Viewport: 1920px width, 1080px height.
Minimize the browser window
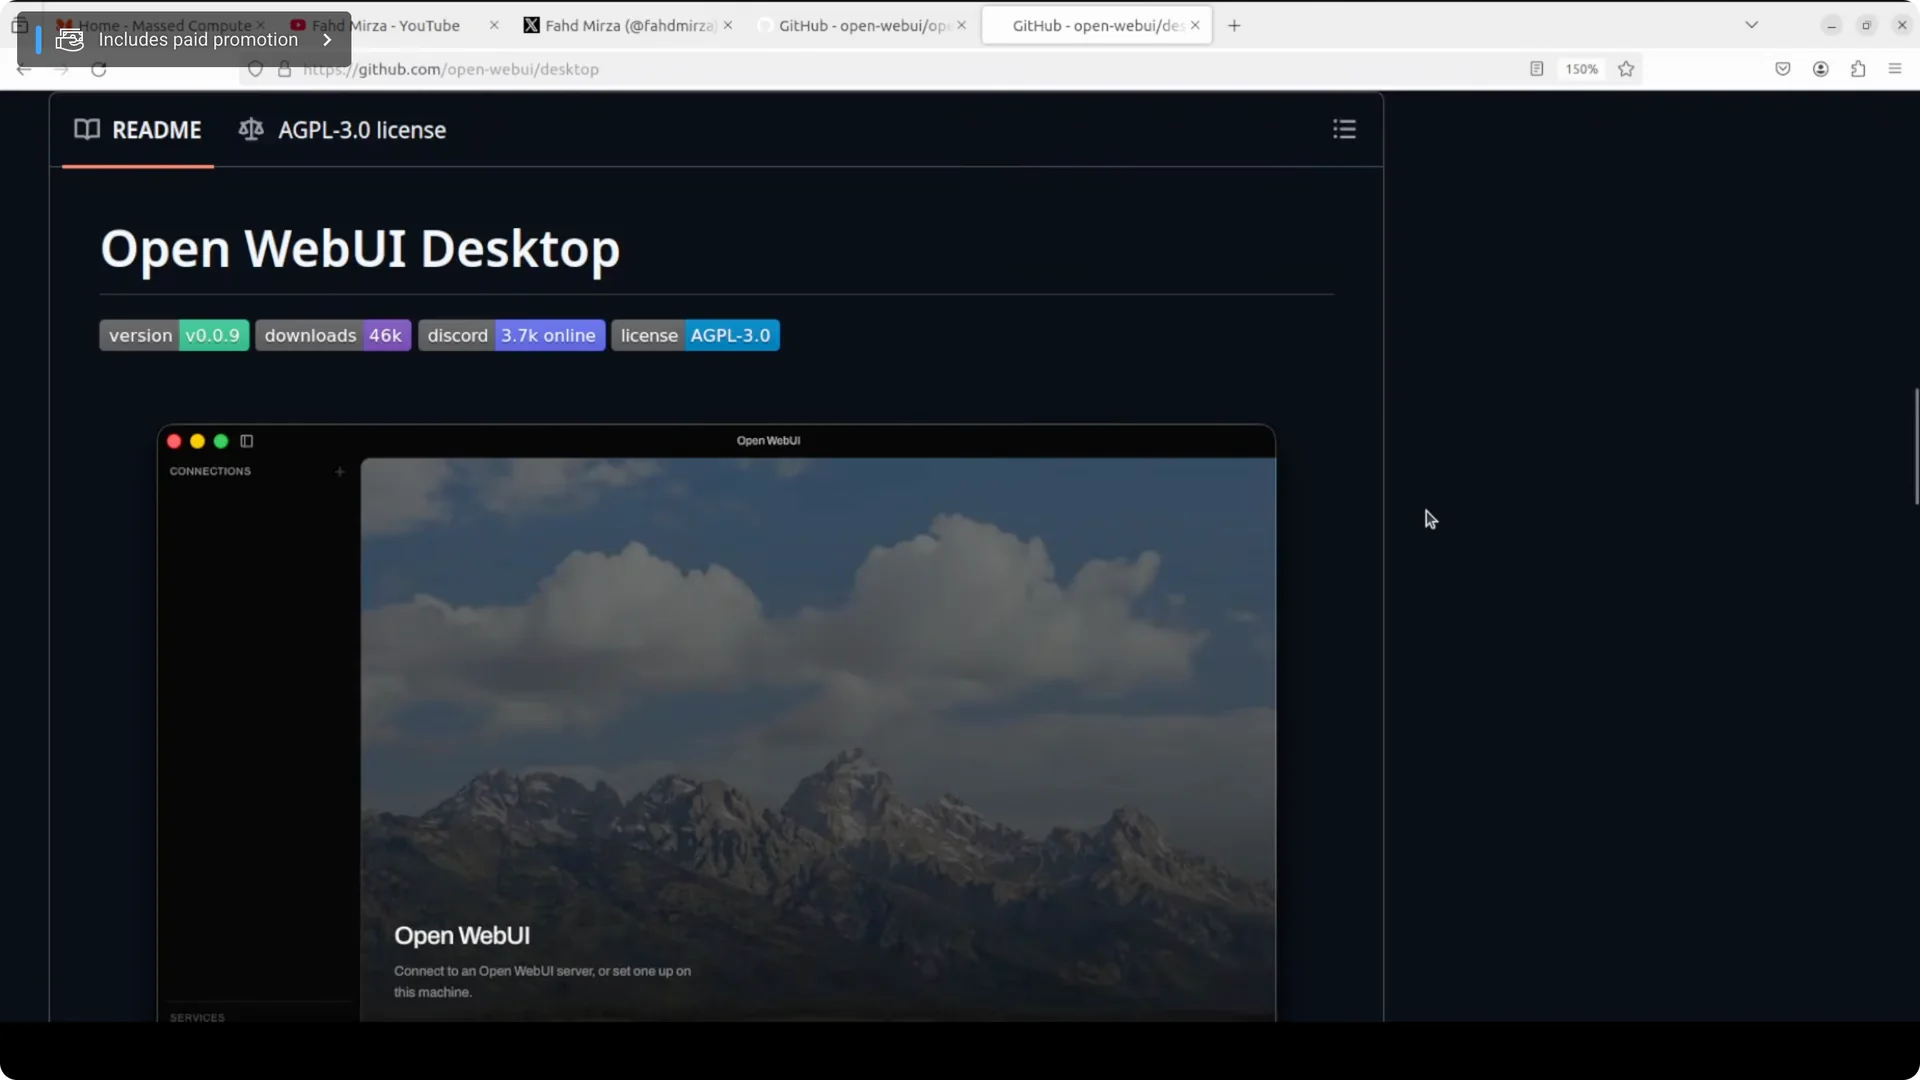tap(1832, 25)
